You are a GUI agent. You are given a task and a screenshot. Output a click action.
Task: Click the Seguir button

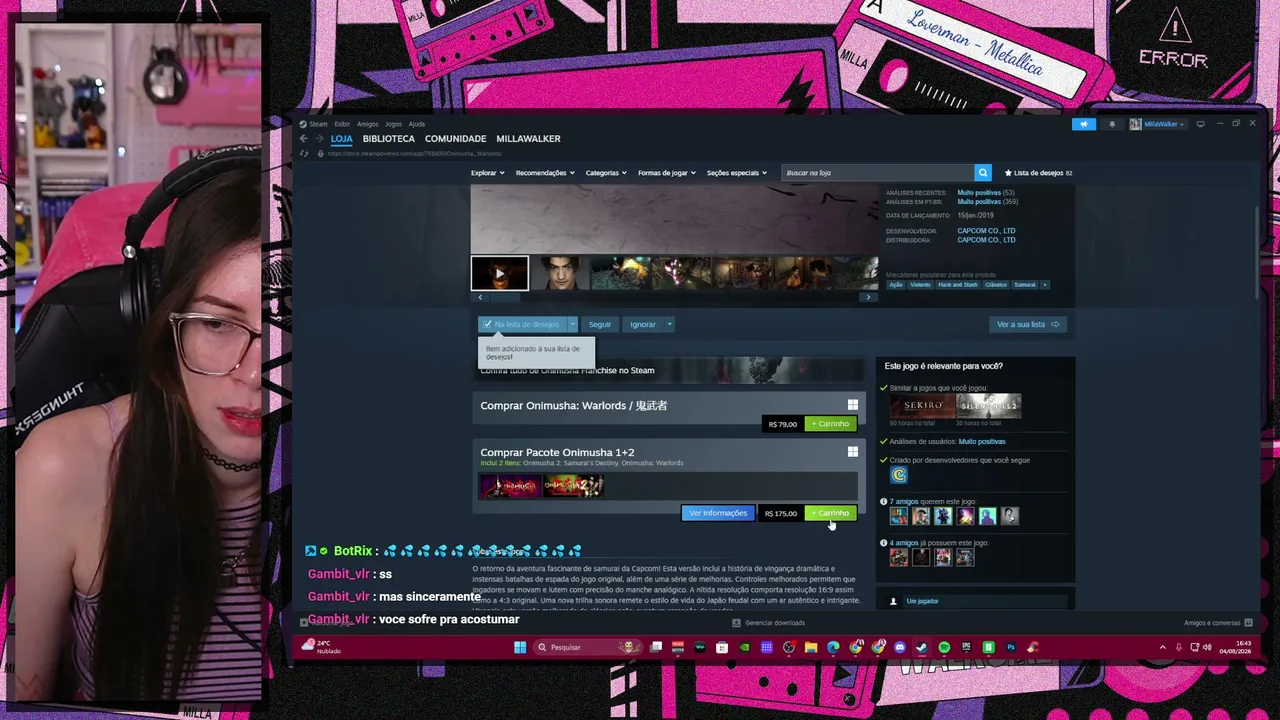(600, 324)
